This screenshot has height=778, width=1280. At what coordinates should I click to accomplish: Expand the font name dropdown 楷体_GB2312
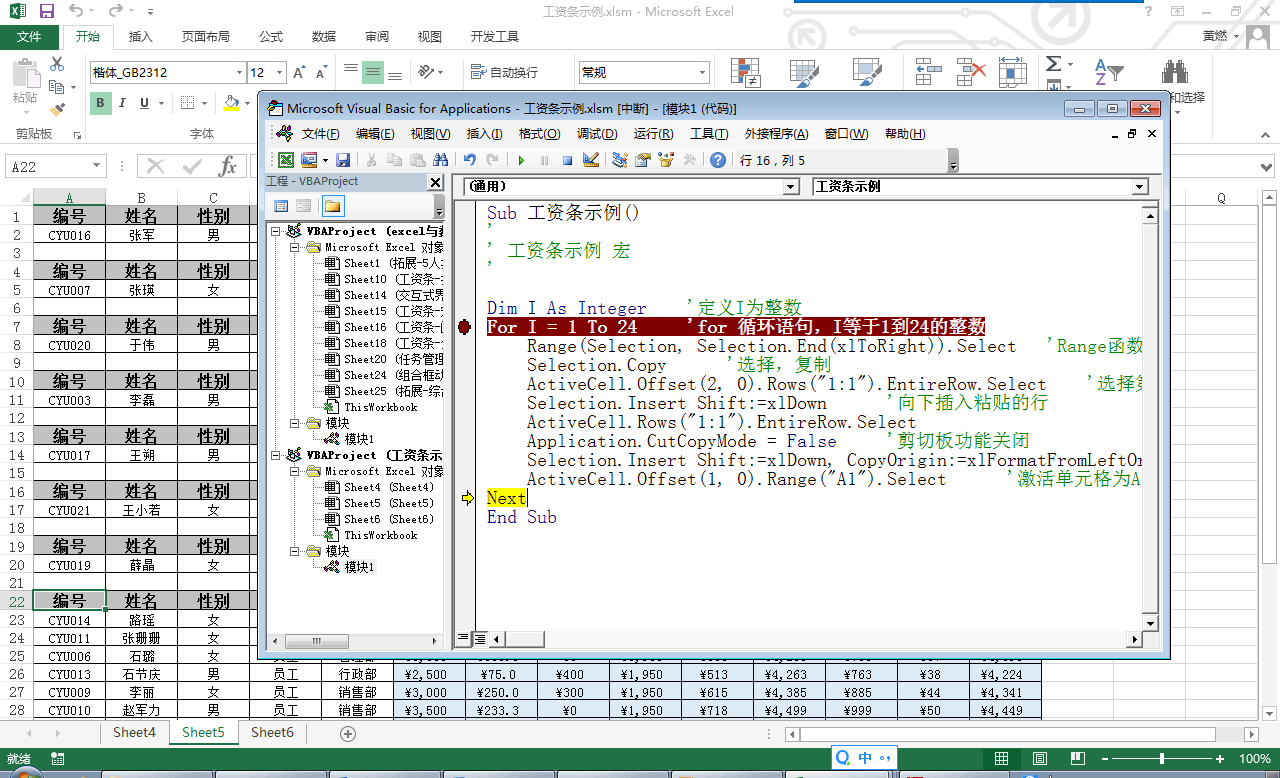(x=239, y=73)
